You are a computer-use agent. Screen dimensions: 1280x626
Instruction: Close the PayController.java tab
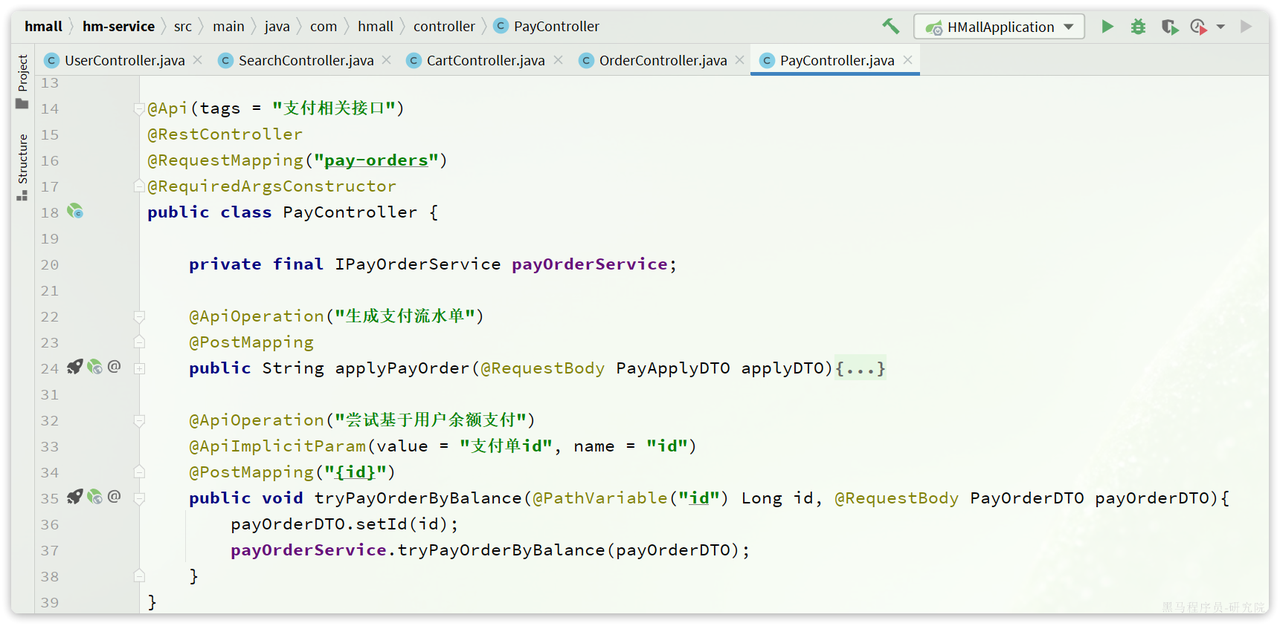point(908,61)
